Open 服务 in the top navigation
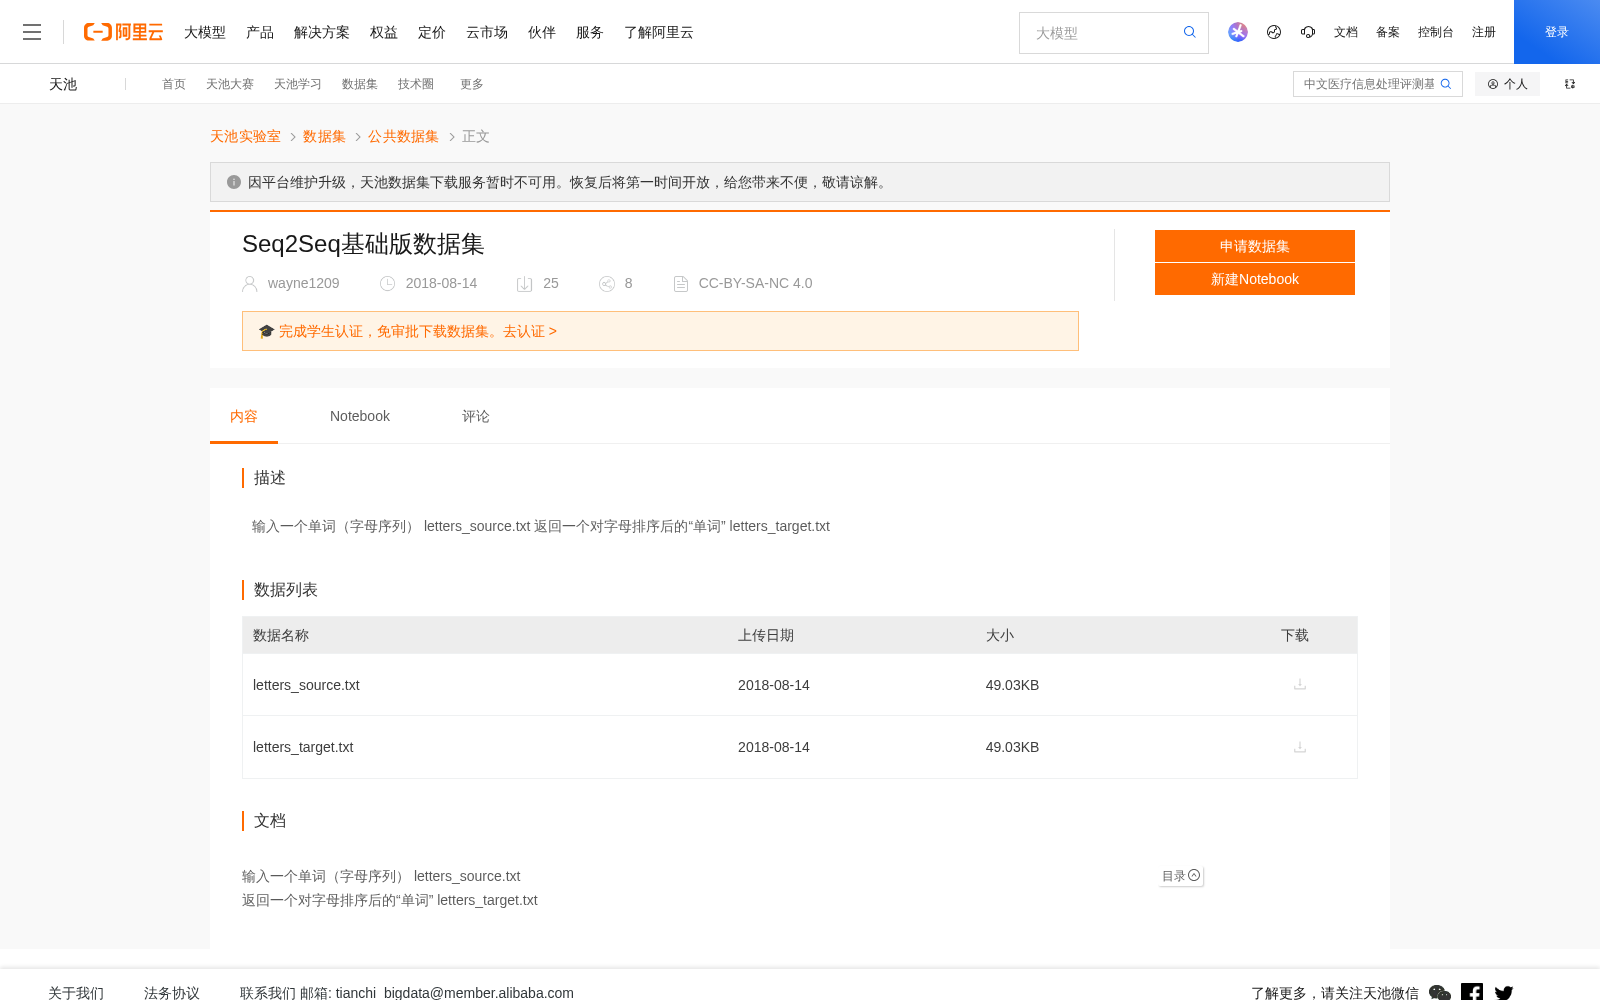The height and width of the screenshot is (1000, 1600). pos(590,32)
